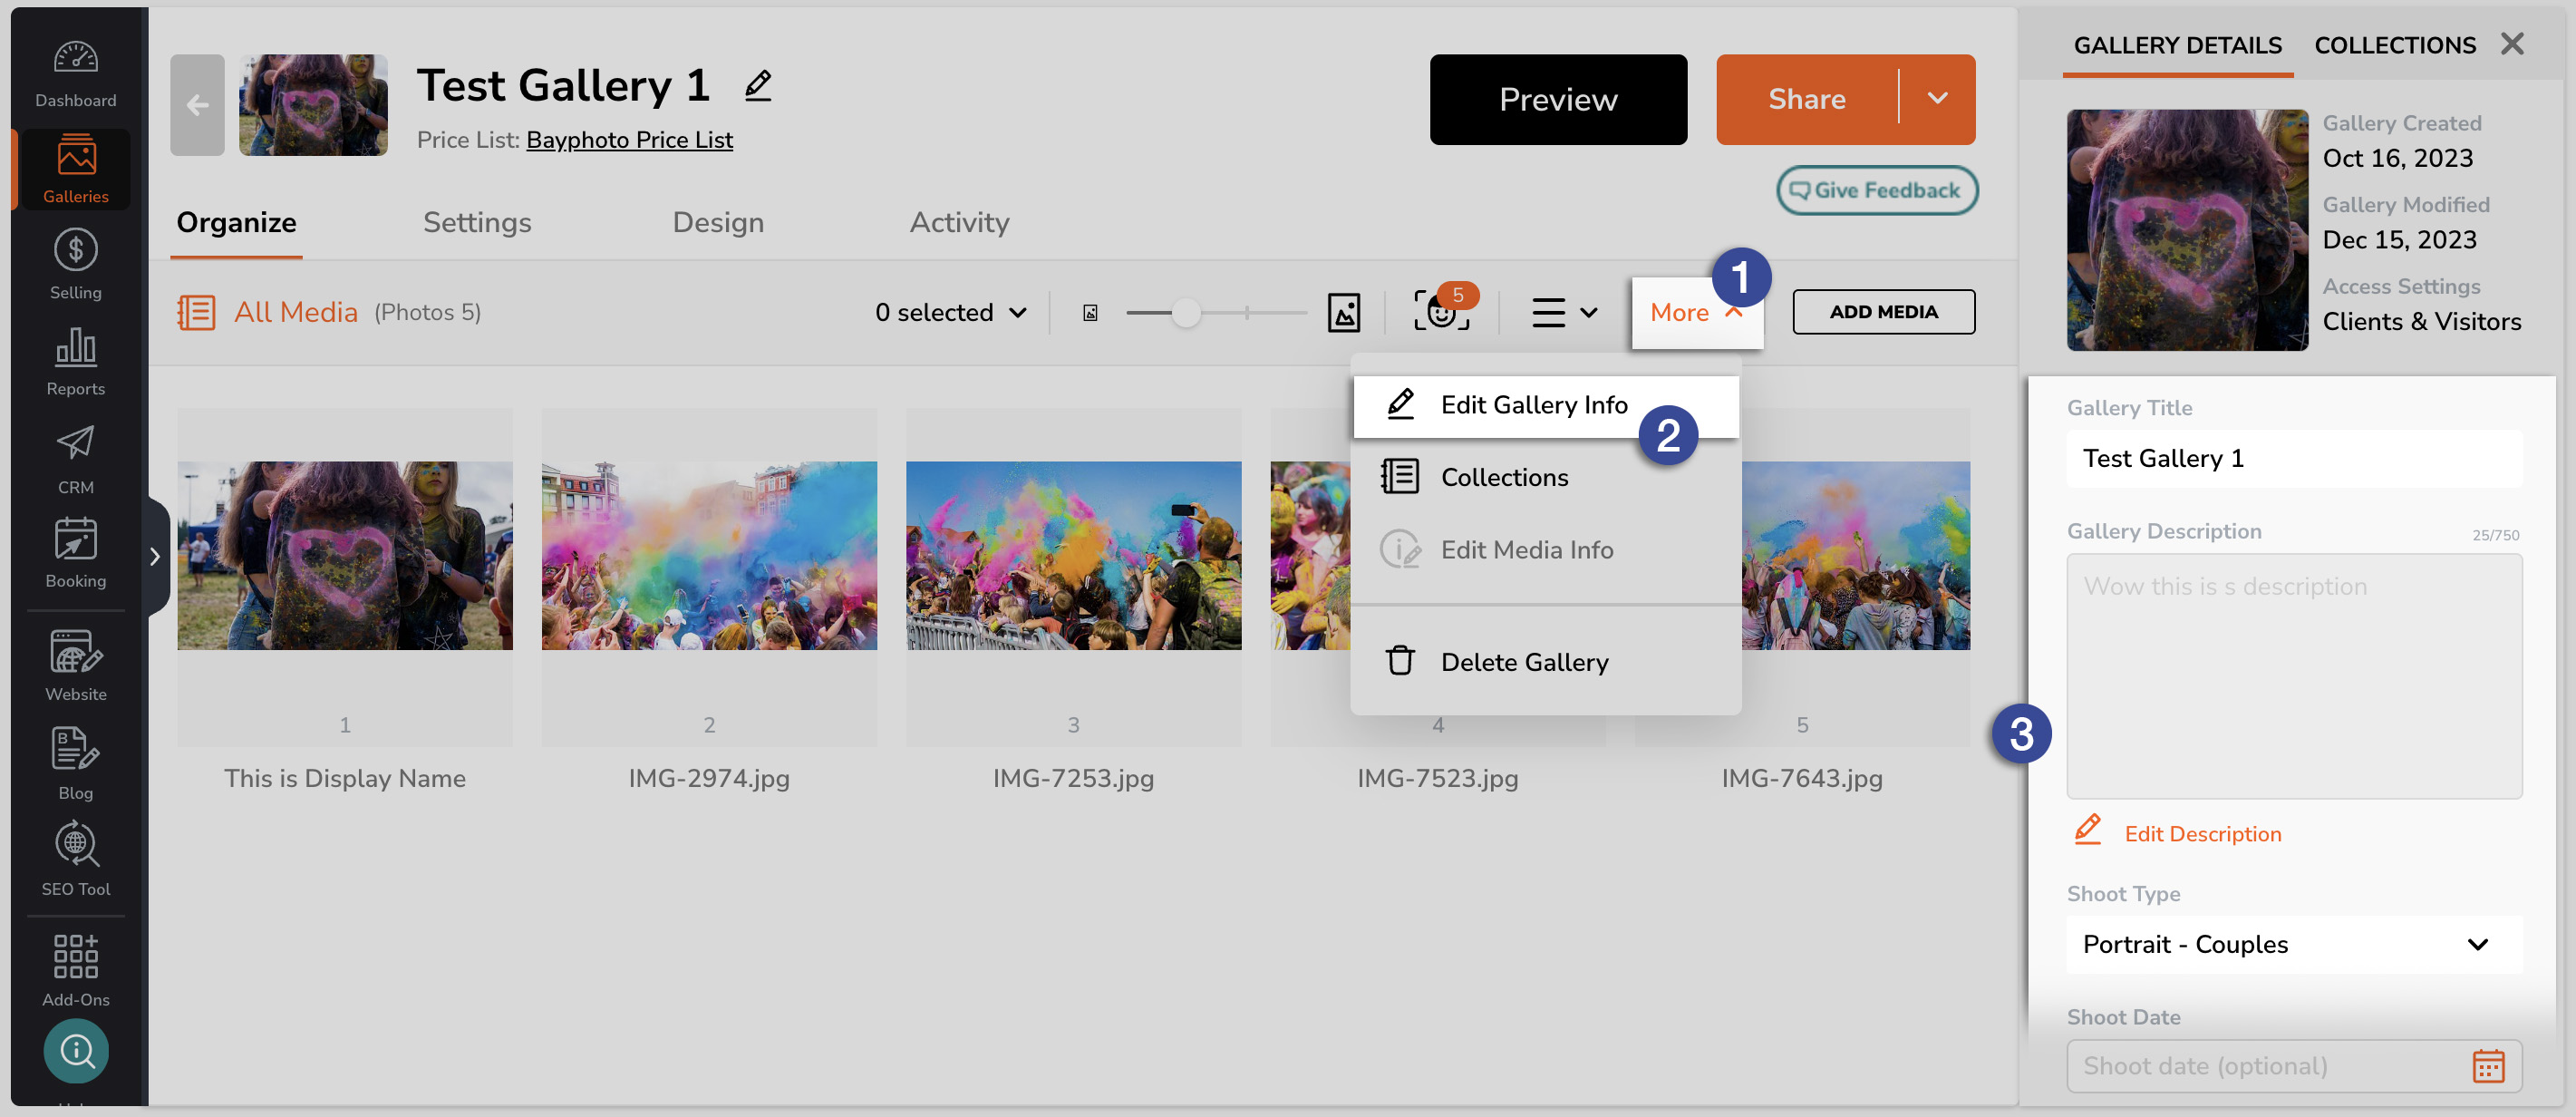Switch to the COLLECTIONS panel tab
This screenshot has height=1117, width=2576.
(x=2395, y=45)
